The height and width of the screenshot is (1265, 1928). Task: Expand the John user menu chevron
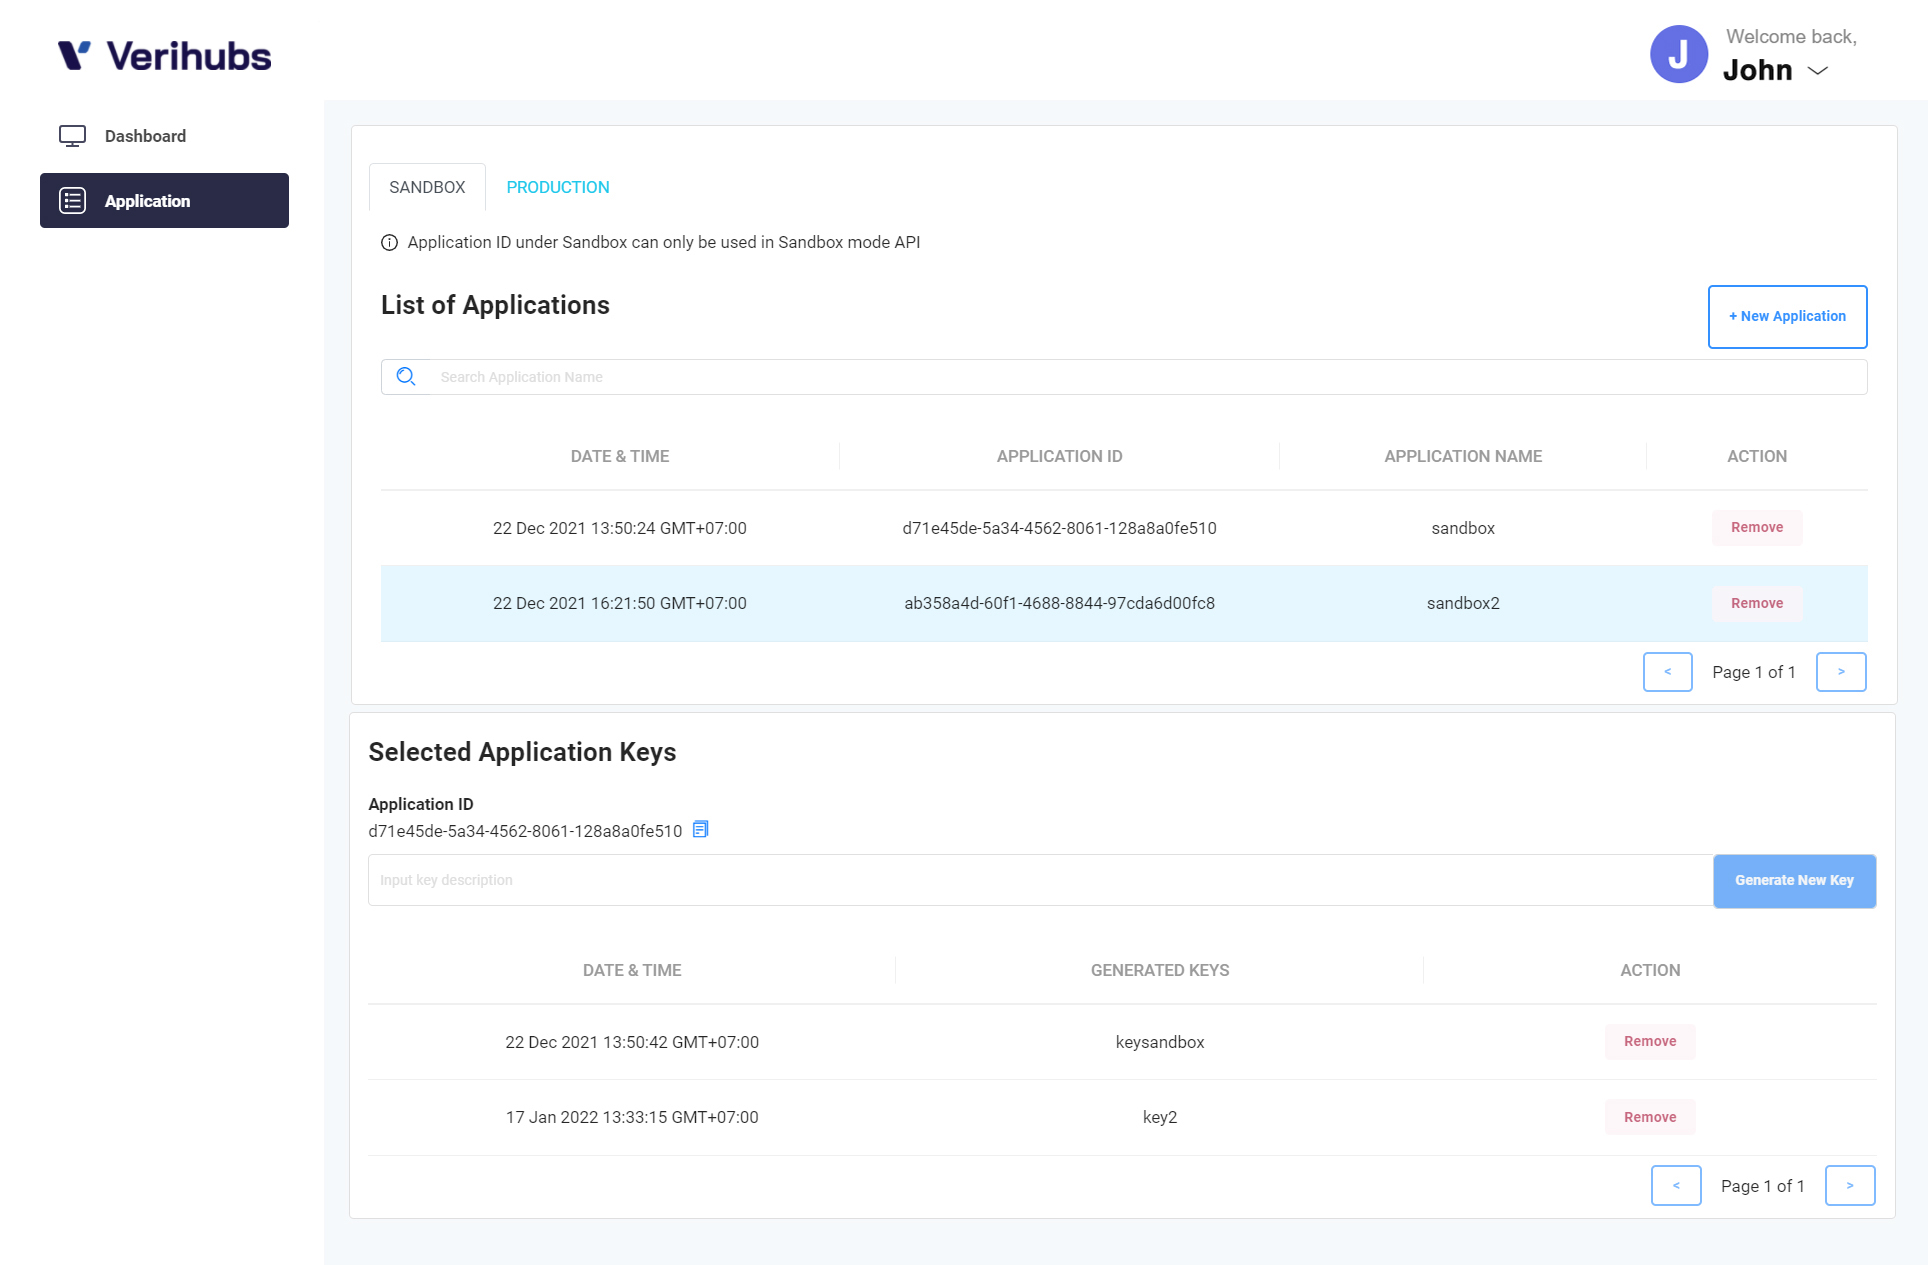(x=1818, y=71)
